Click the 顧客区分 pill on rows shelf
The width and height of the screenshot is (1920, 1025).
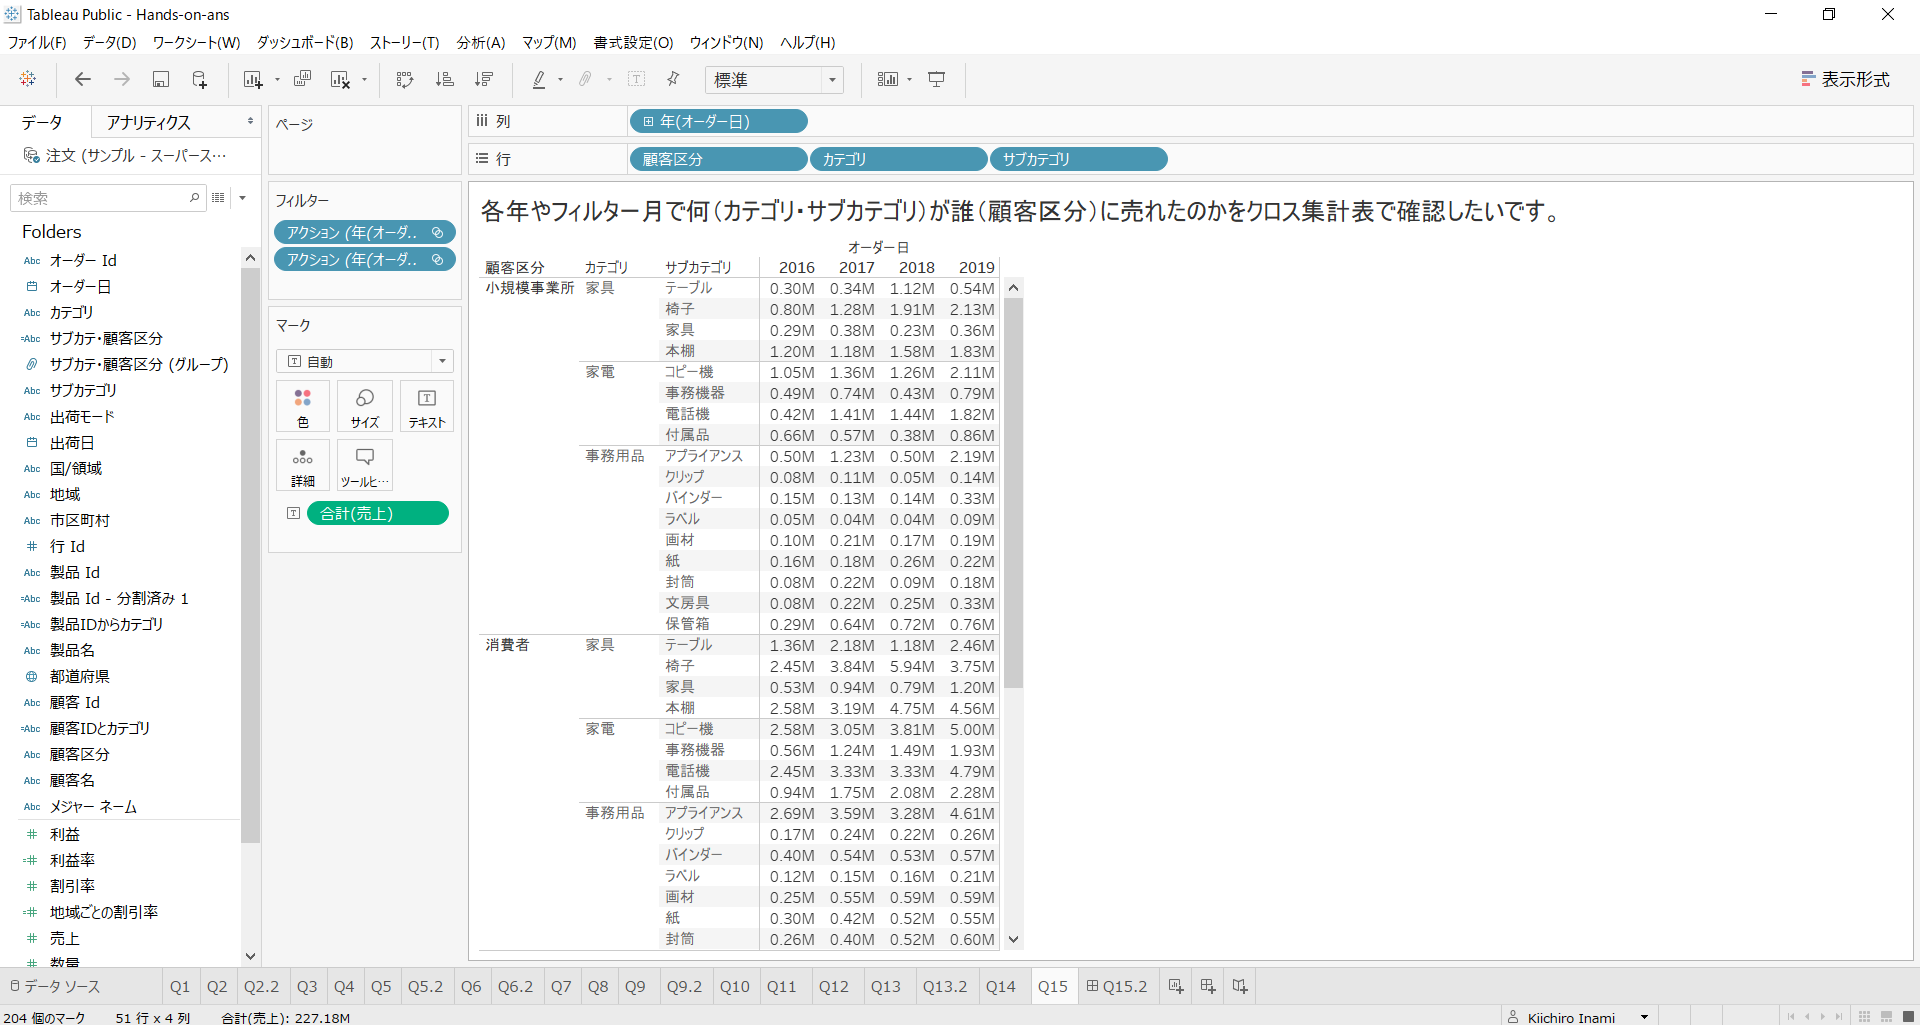tap(718, 159)
